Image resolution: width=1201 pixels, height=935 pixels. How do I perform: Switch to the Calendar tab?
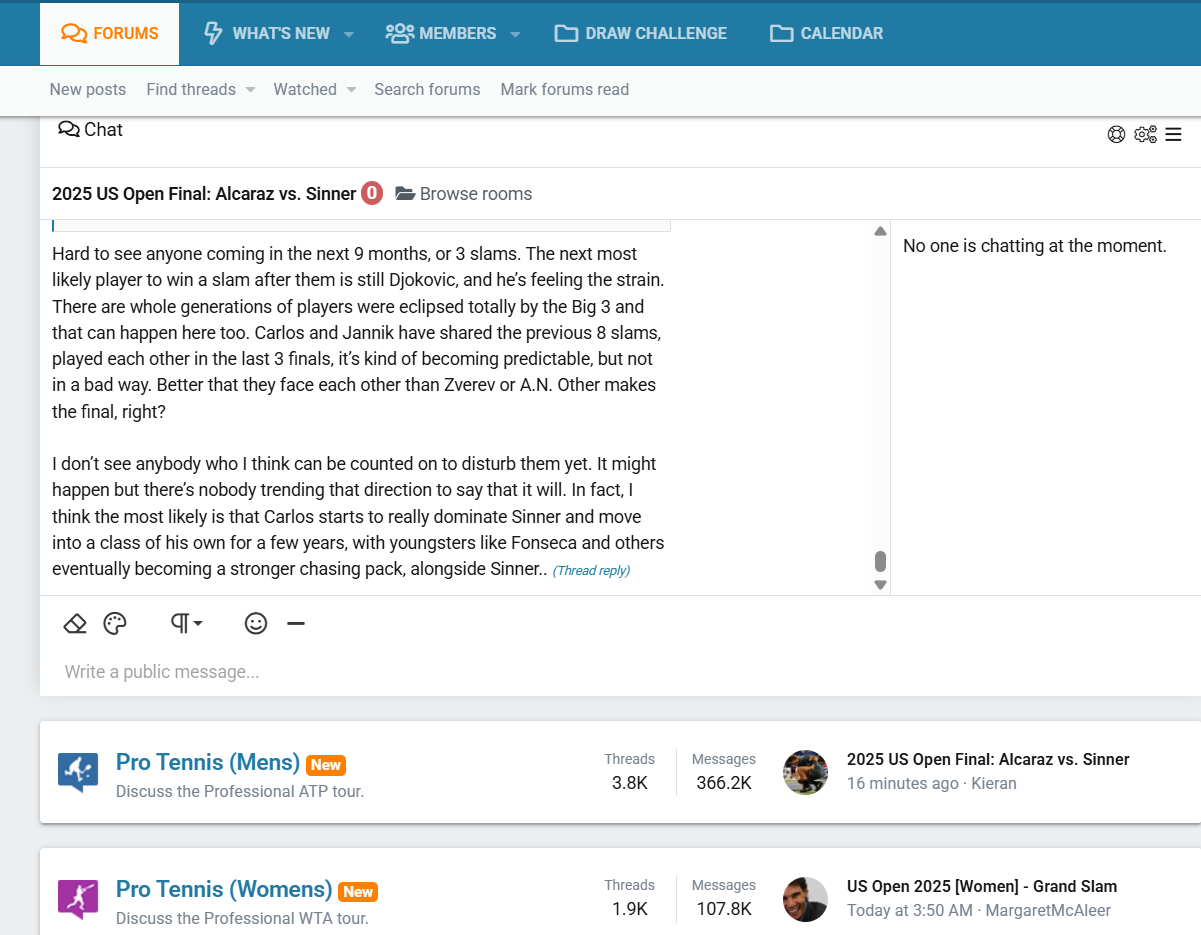(827, 33)
